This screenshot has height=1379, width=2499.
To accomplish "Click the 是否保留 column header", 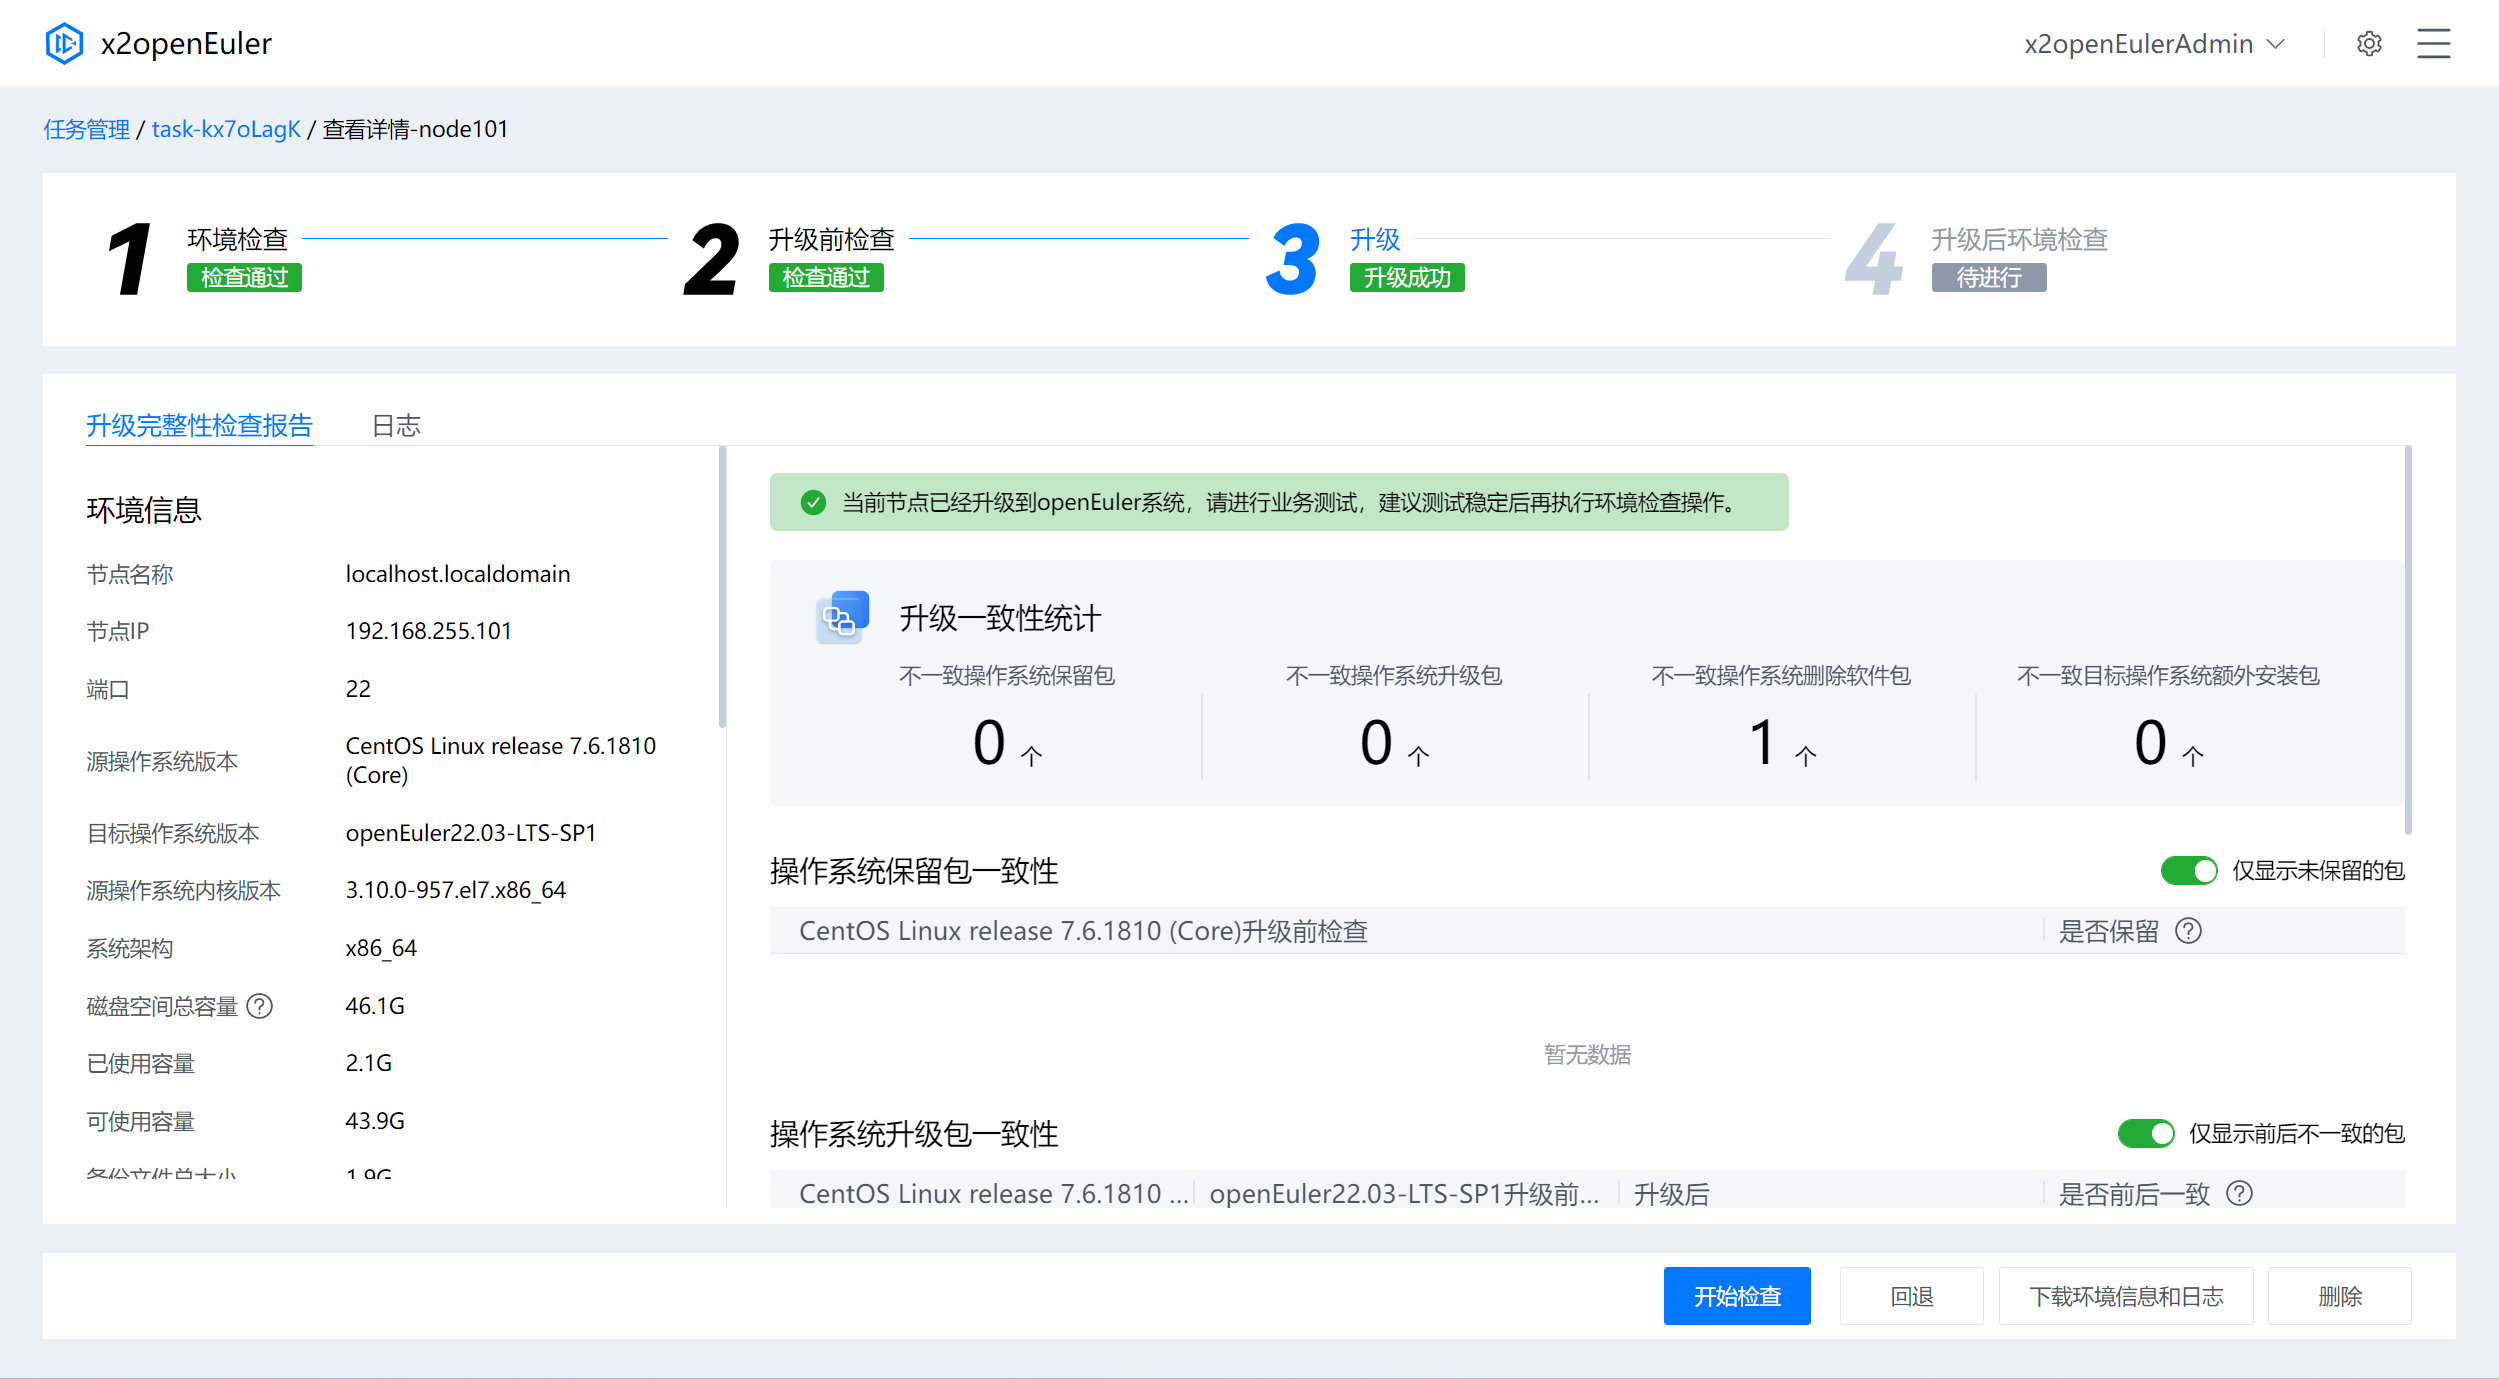I will point(2108,931).
